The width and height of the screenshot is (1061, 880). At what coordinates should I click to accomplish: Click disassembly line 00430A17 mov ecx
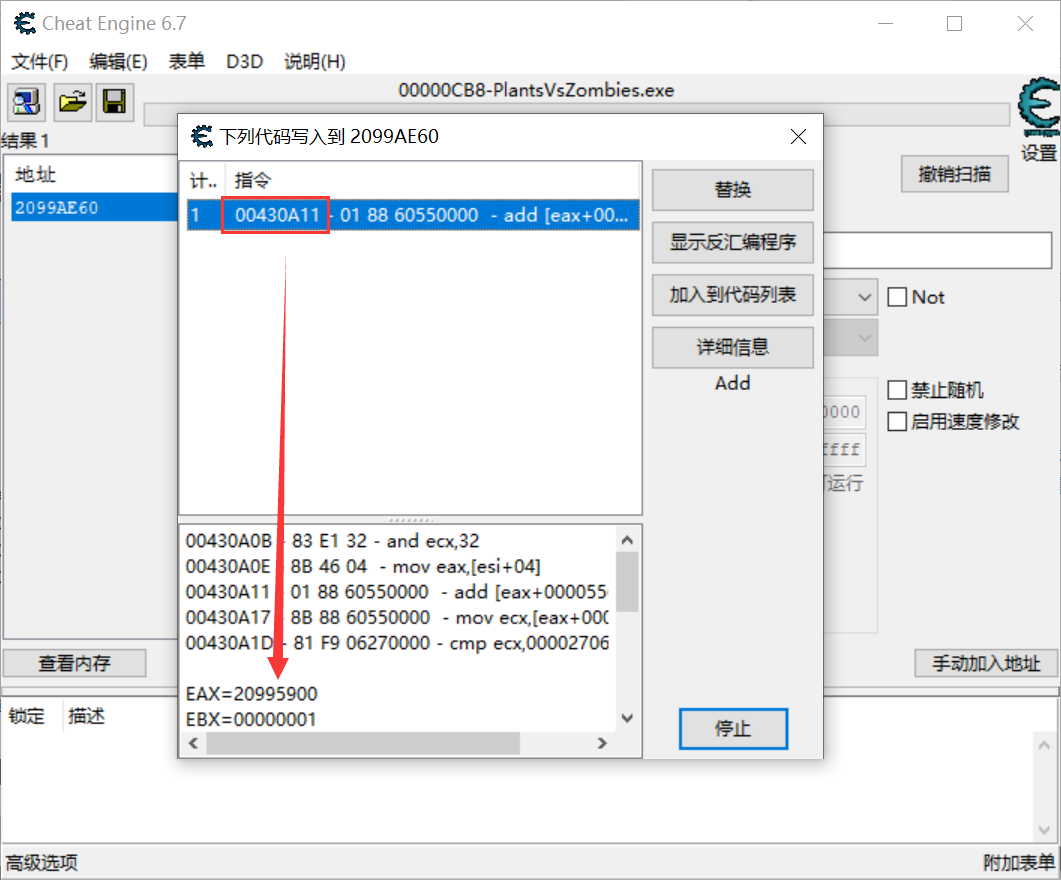tap(397, 618)
